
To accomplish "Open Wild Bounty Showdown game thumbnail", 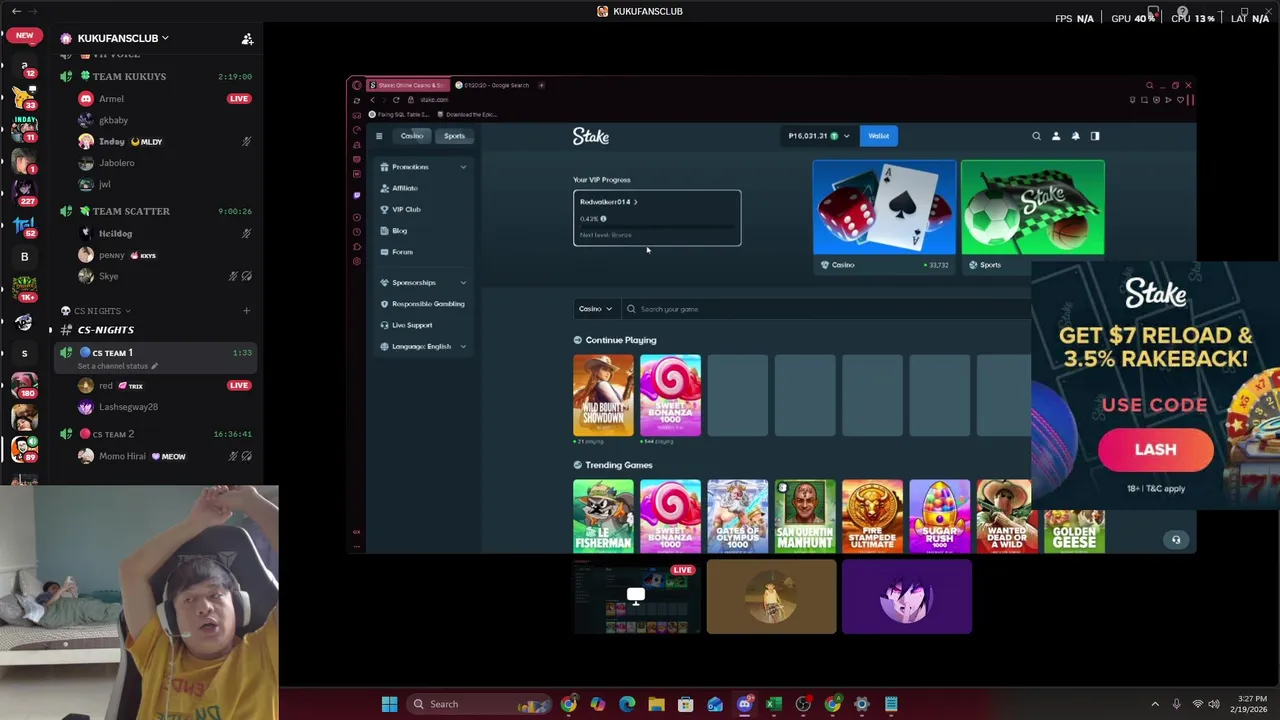I will pos(603,396).
